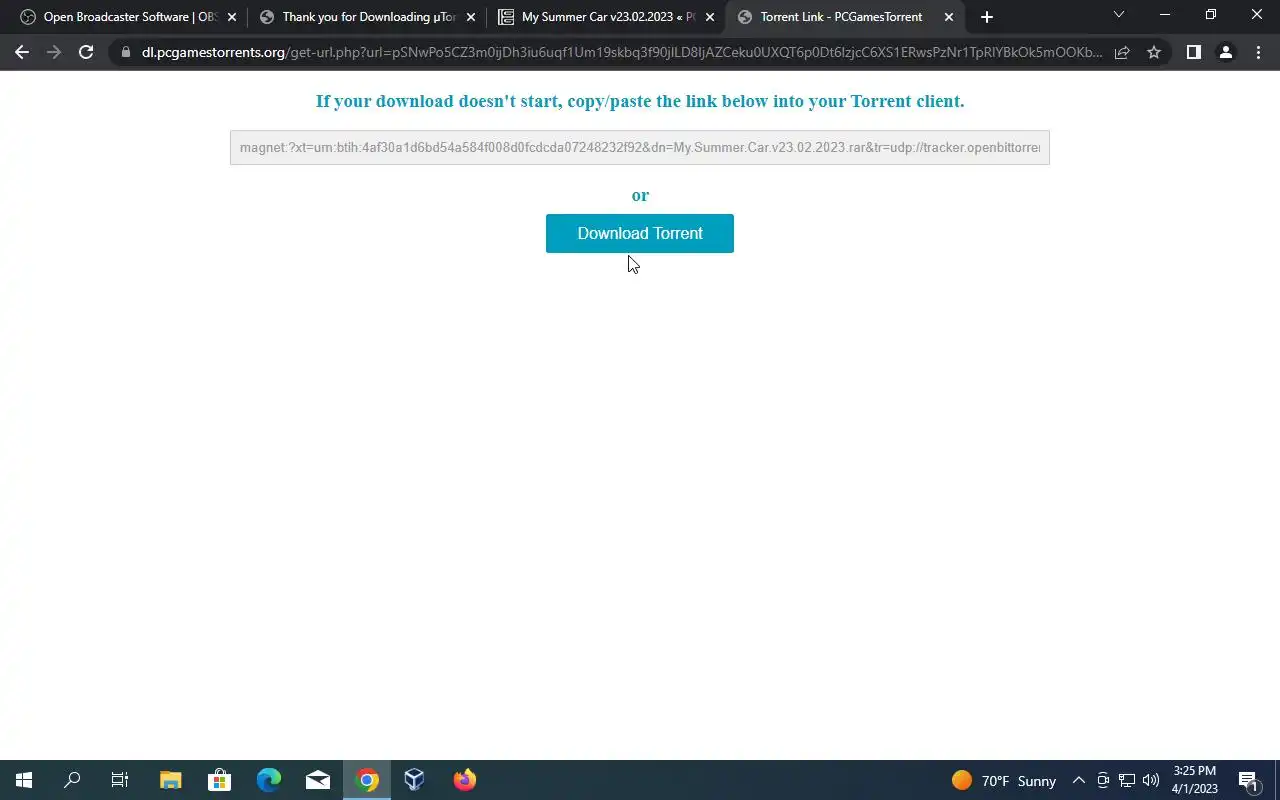Select the magnet link text field
1280x800 pixels.
(640, 147)
